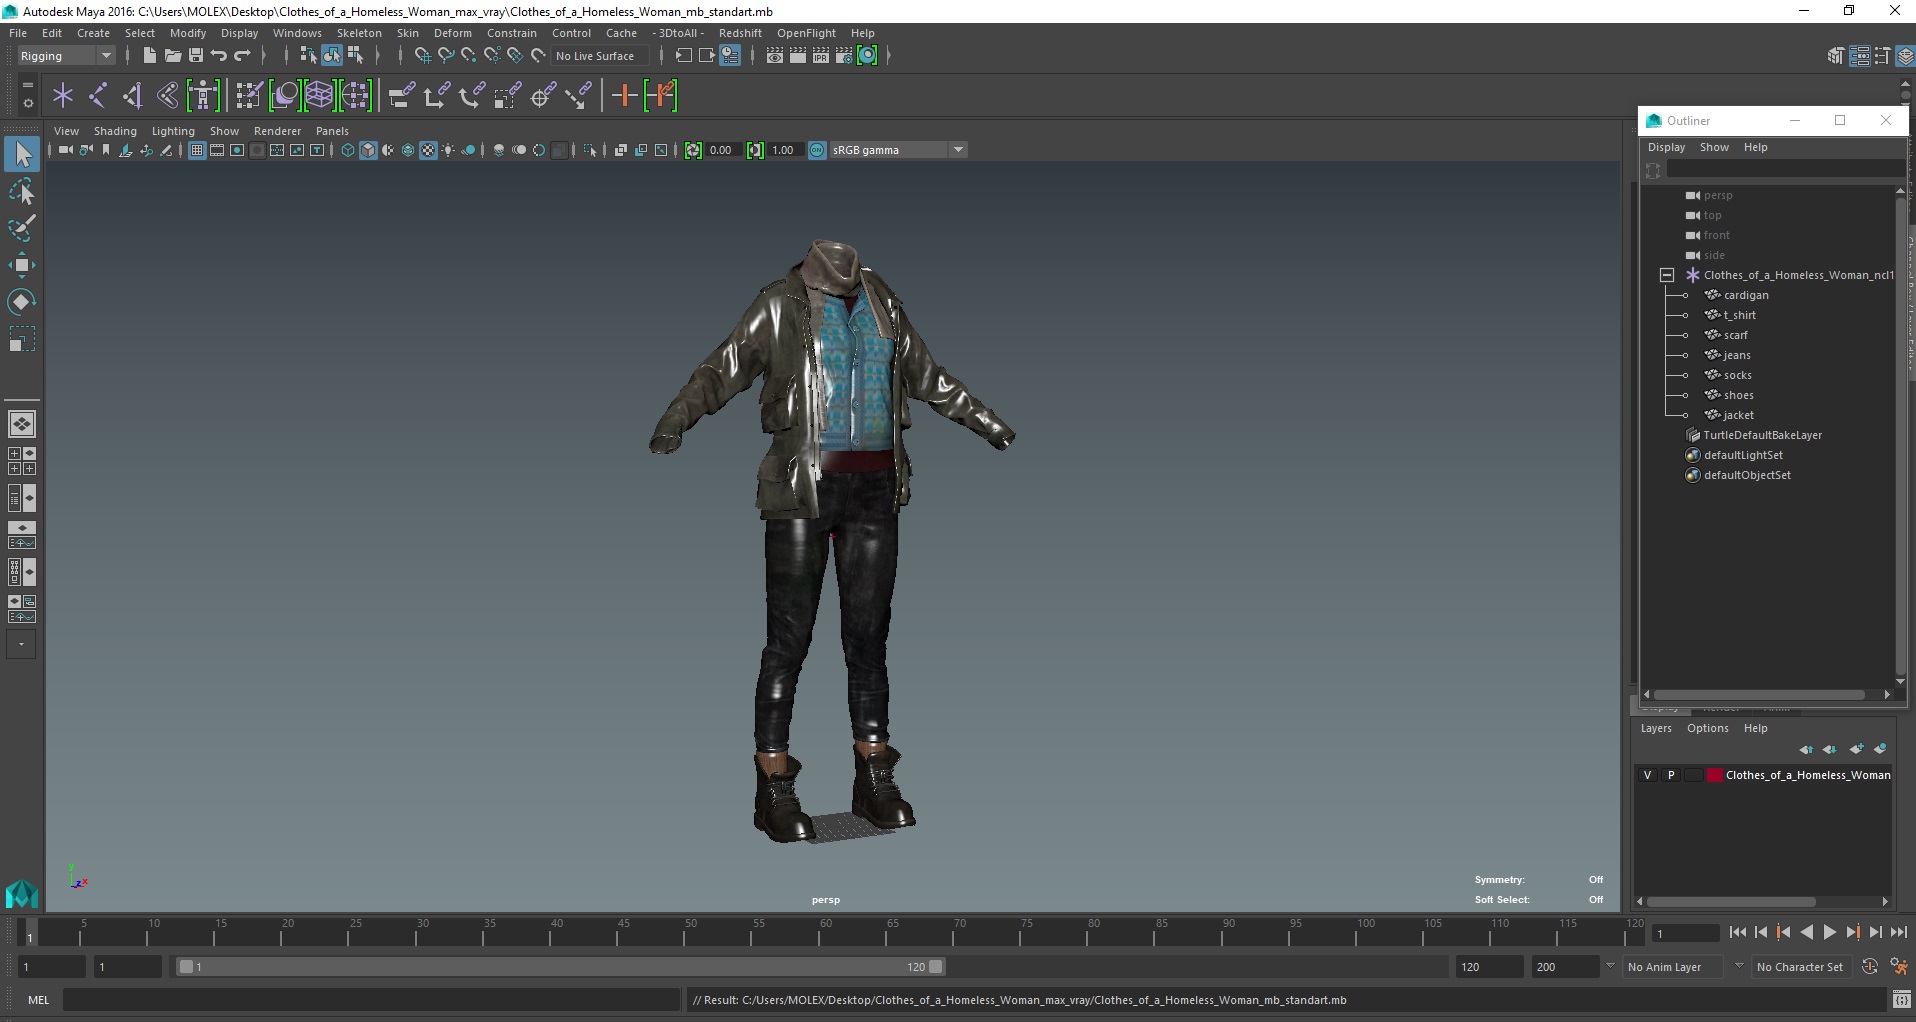Step forward one key button
1916x1022 pixels.
(1852, 932)
